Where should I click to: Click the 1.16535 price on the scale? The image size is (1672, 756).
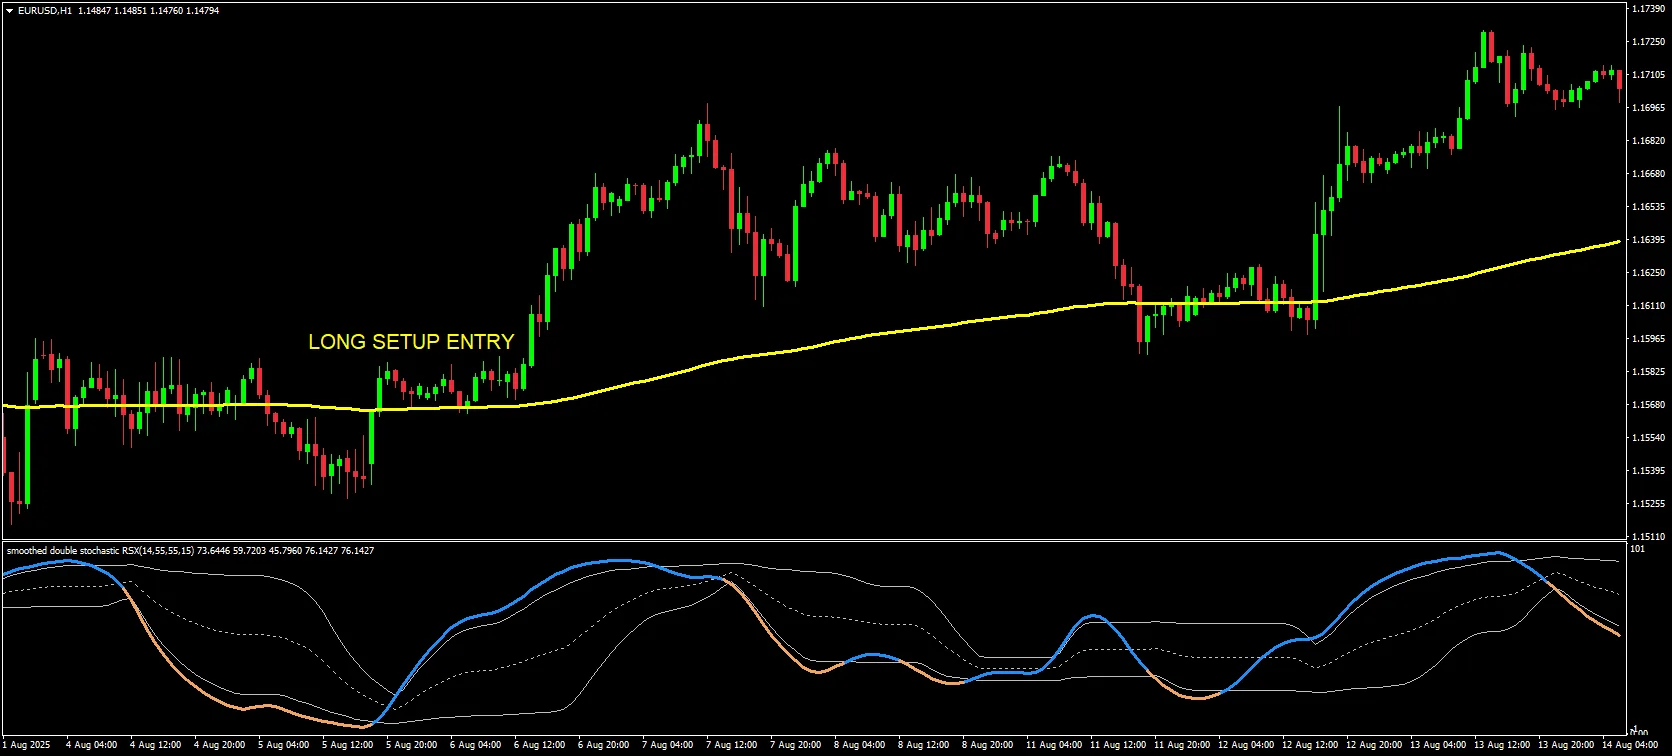1648,207
